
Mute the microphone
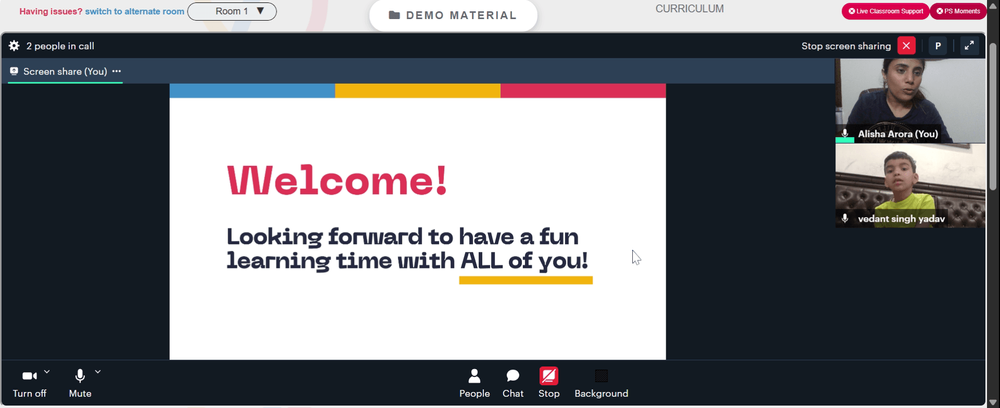pyautogui.click(x=80, y=383)
